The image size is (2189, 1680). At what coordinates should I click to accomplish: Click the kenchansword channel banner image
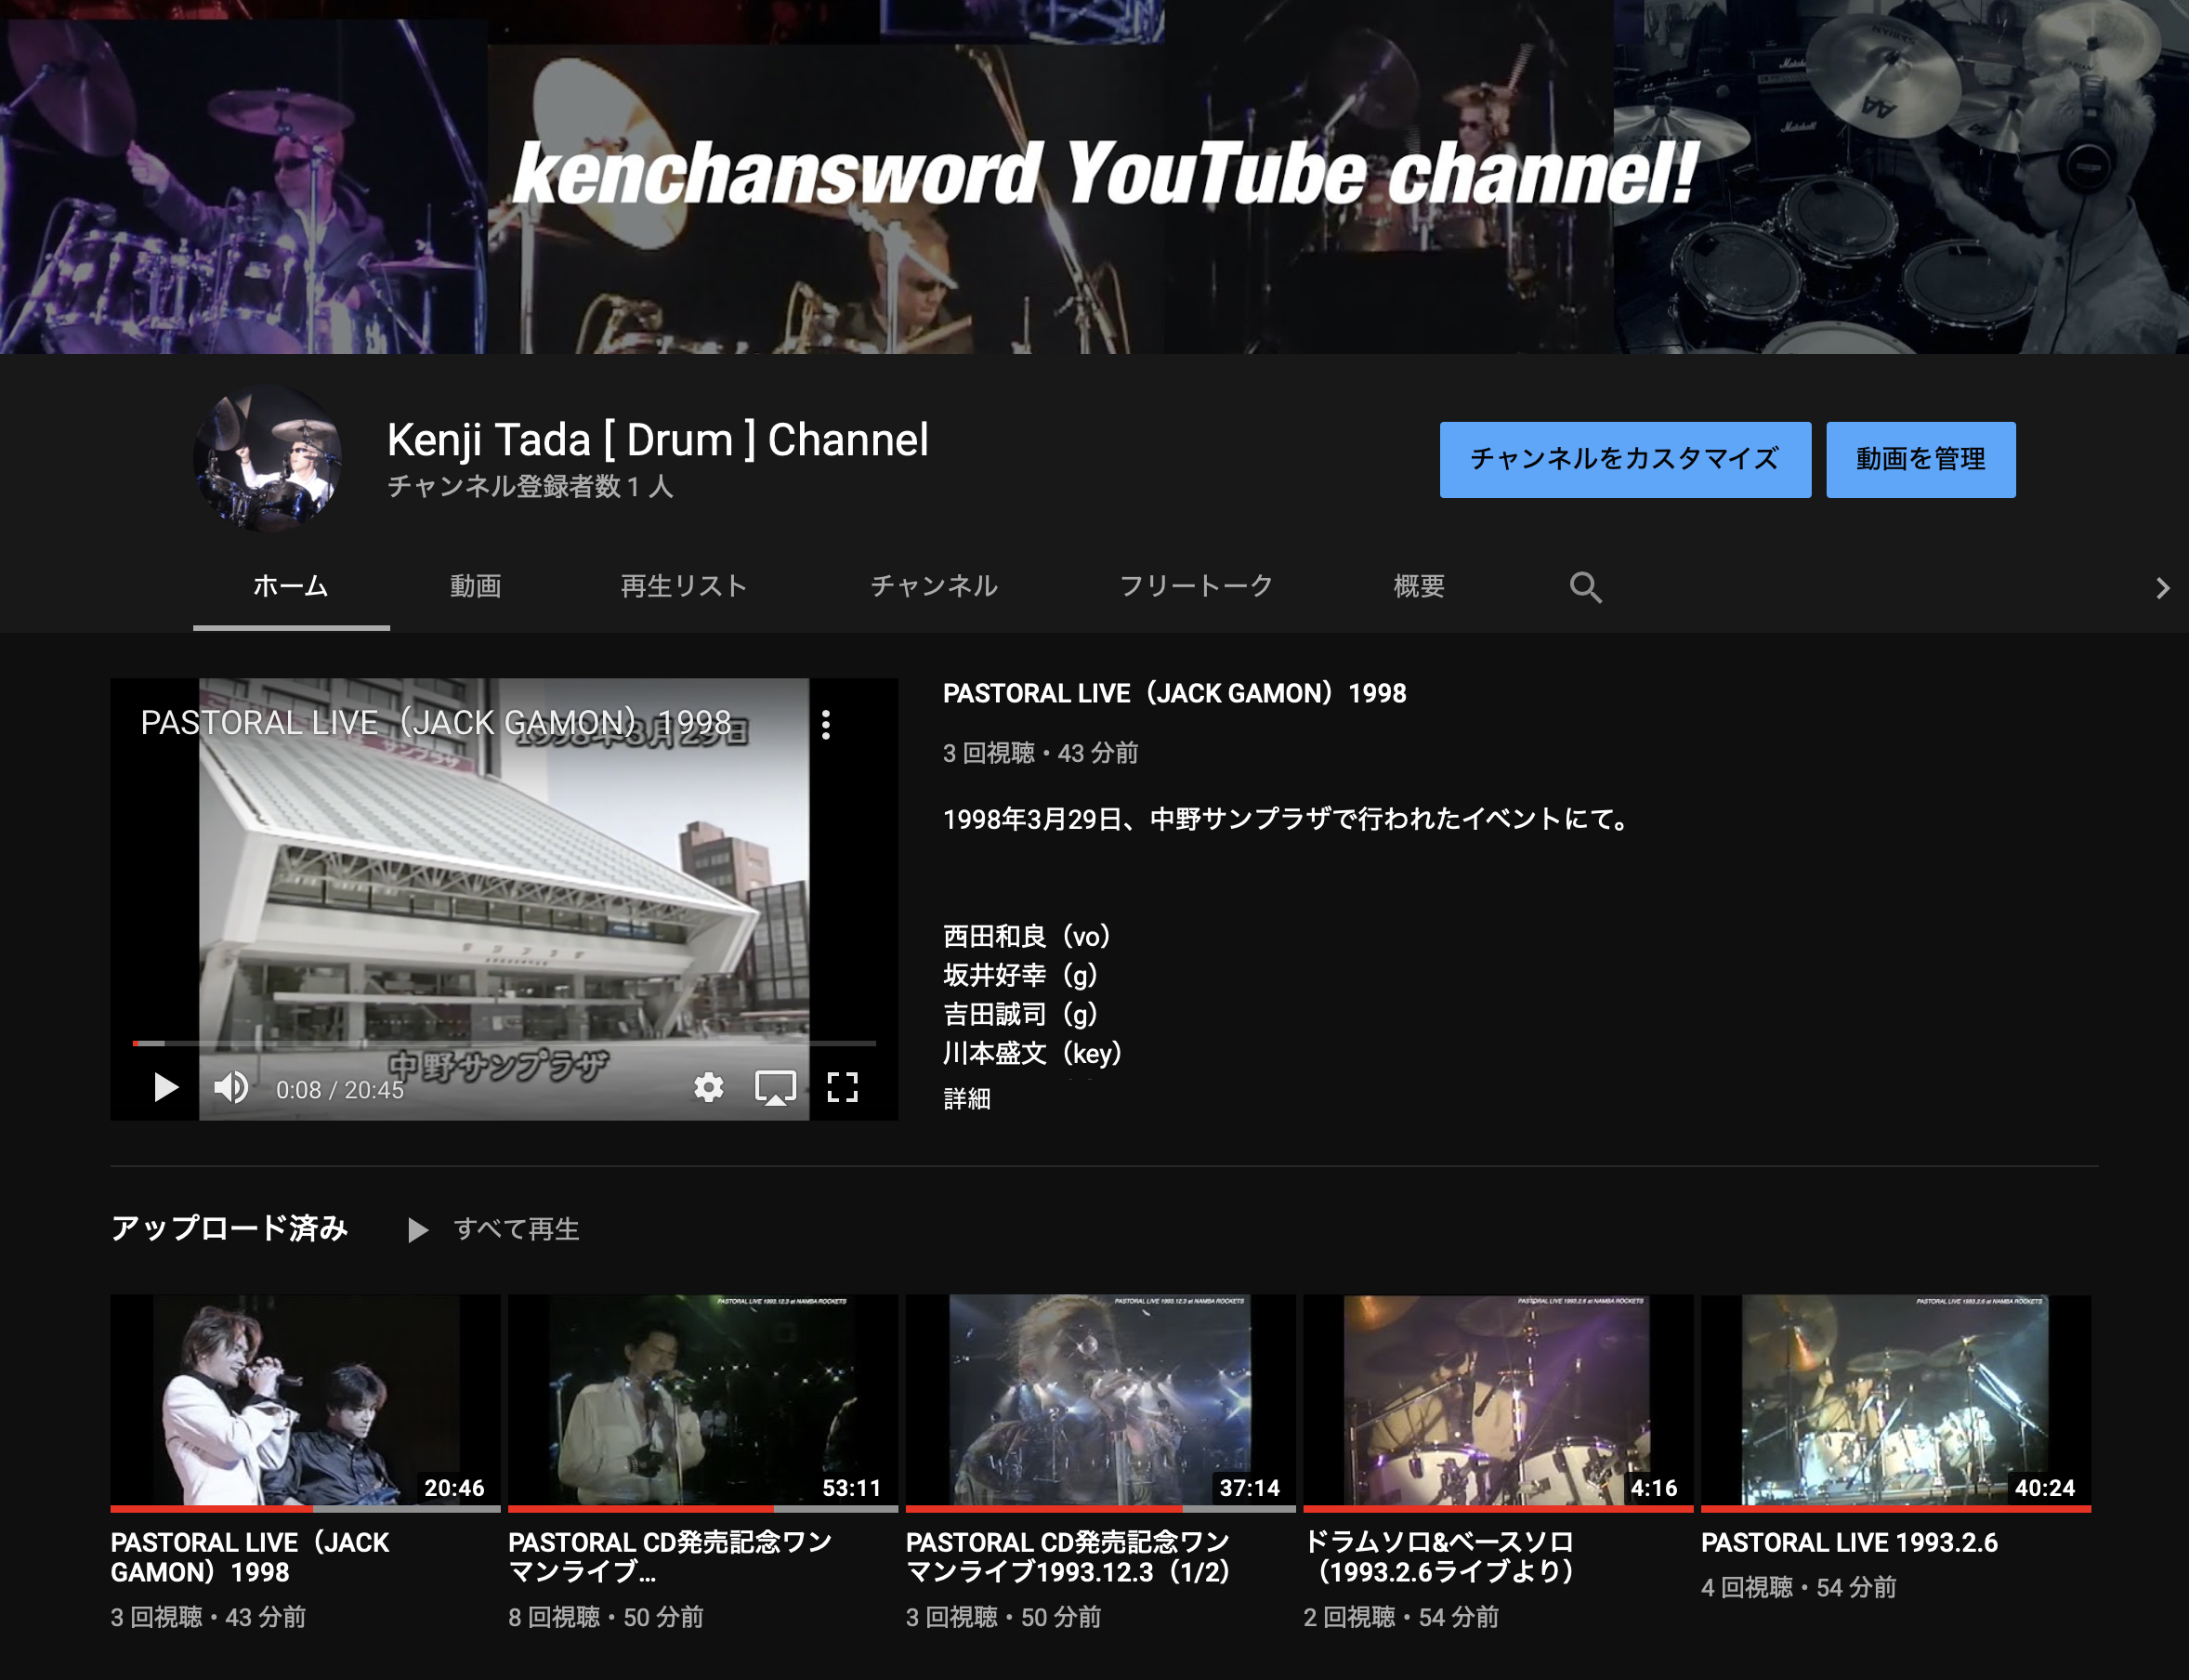[1094, 176]
